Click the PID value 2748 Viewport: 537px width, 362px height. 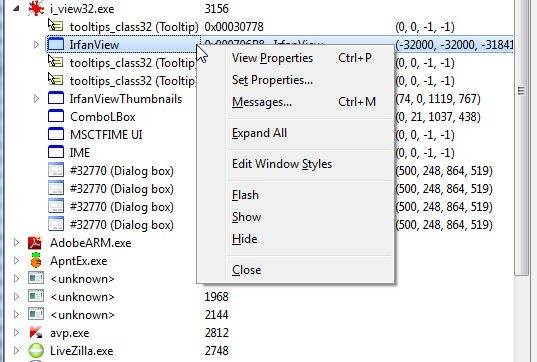click(216, 350)
